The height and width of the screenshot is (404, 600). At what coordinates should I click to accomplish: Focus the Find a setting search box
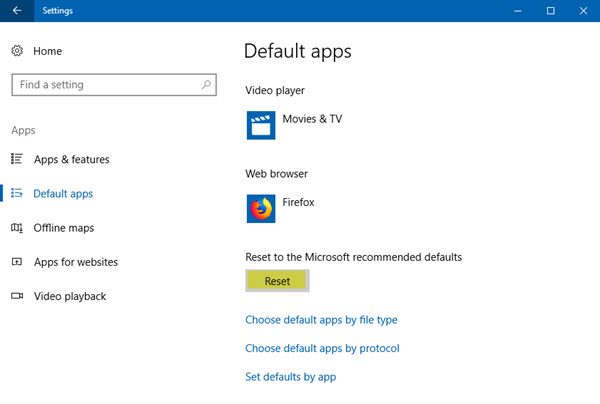[x=105, y=85]
